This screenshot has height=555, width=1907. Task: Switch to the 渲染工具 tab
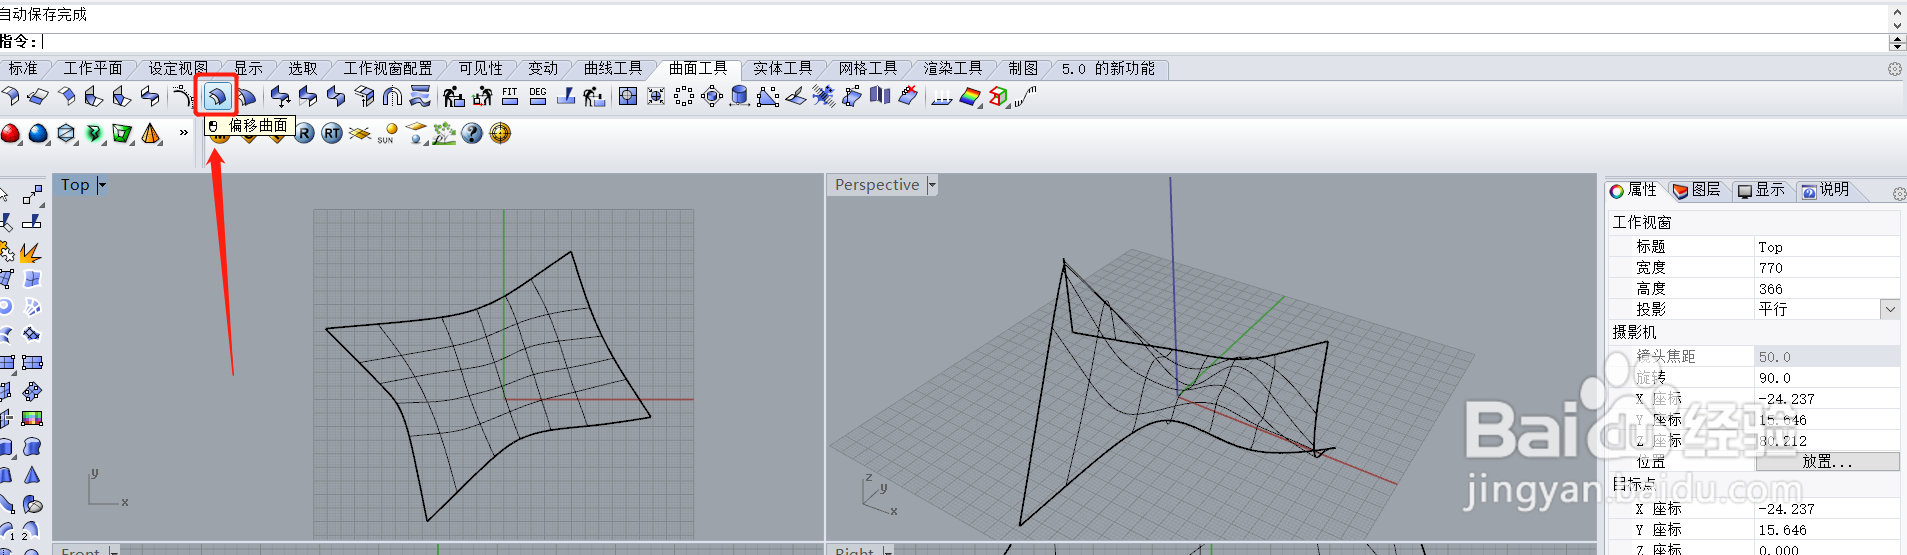click(x=952, y=68)
